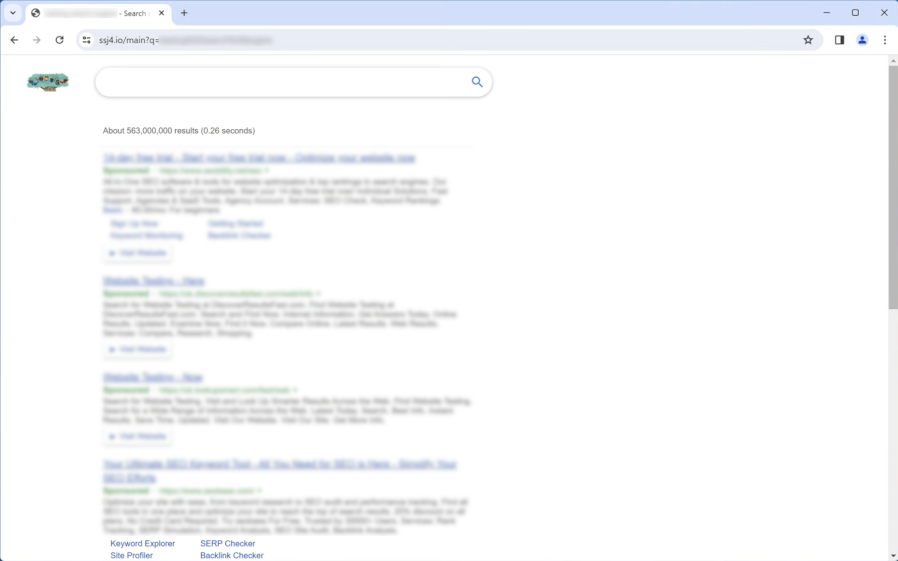This screenshot has width=898, height=561.
Task: Click the browser Back arrow
Action: [x=14, y=40]
